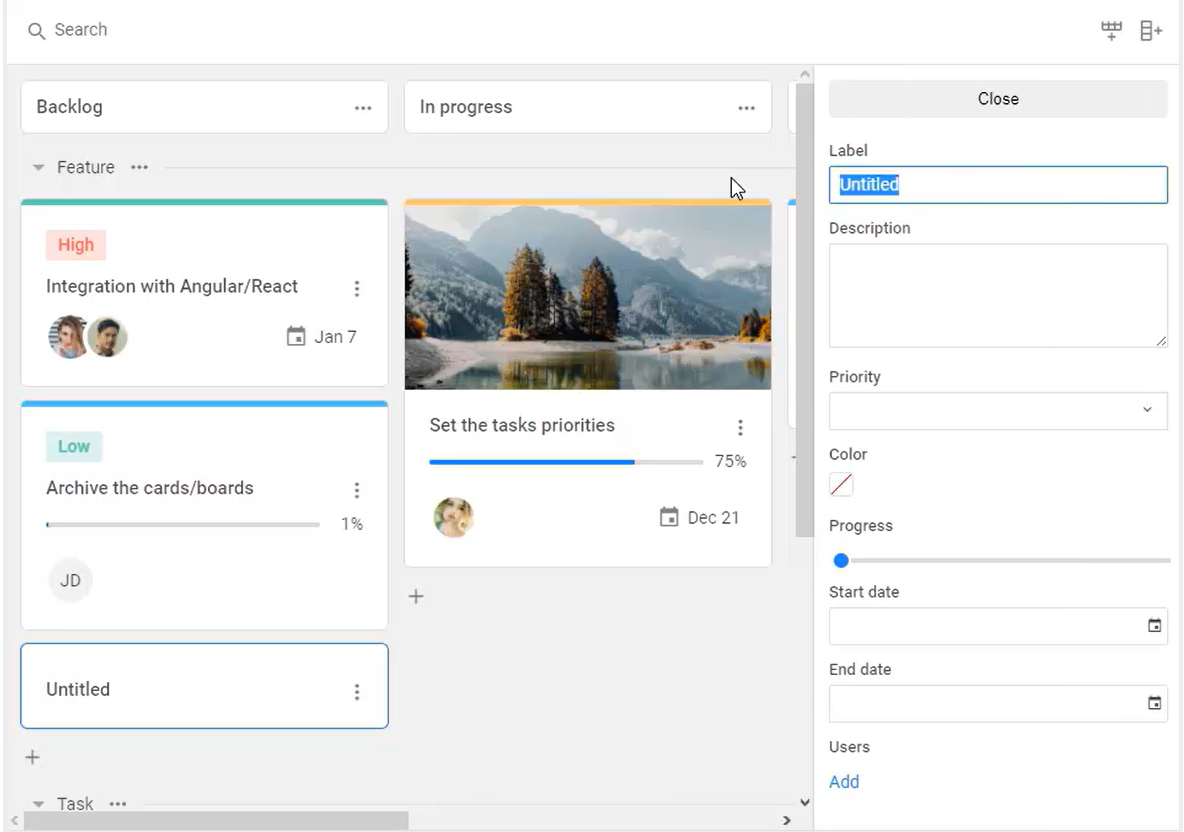Select the Untitled card
The width and height of the screenshot is (1184, 832).
click(205, 686)
